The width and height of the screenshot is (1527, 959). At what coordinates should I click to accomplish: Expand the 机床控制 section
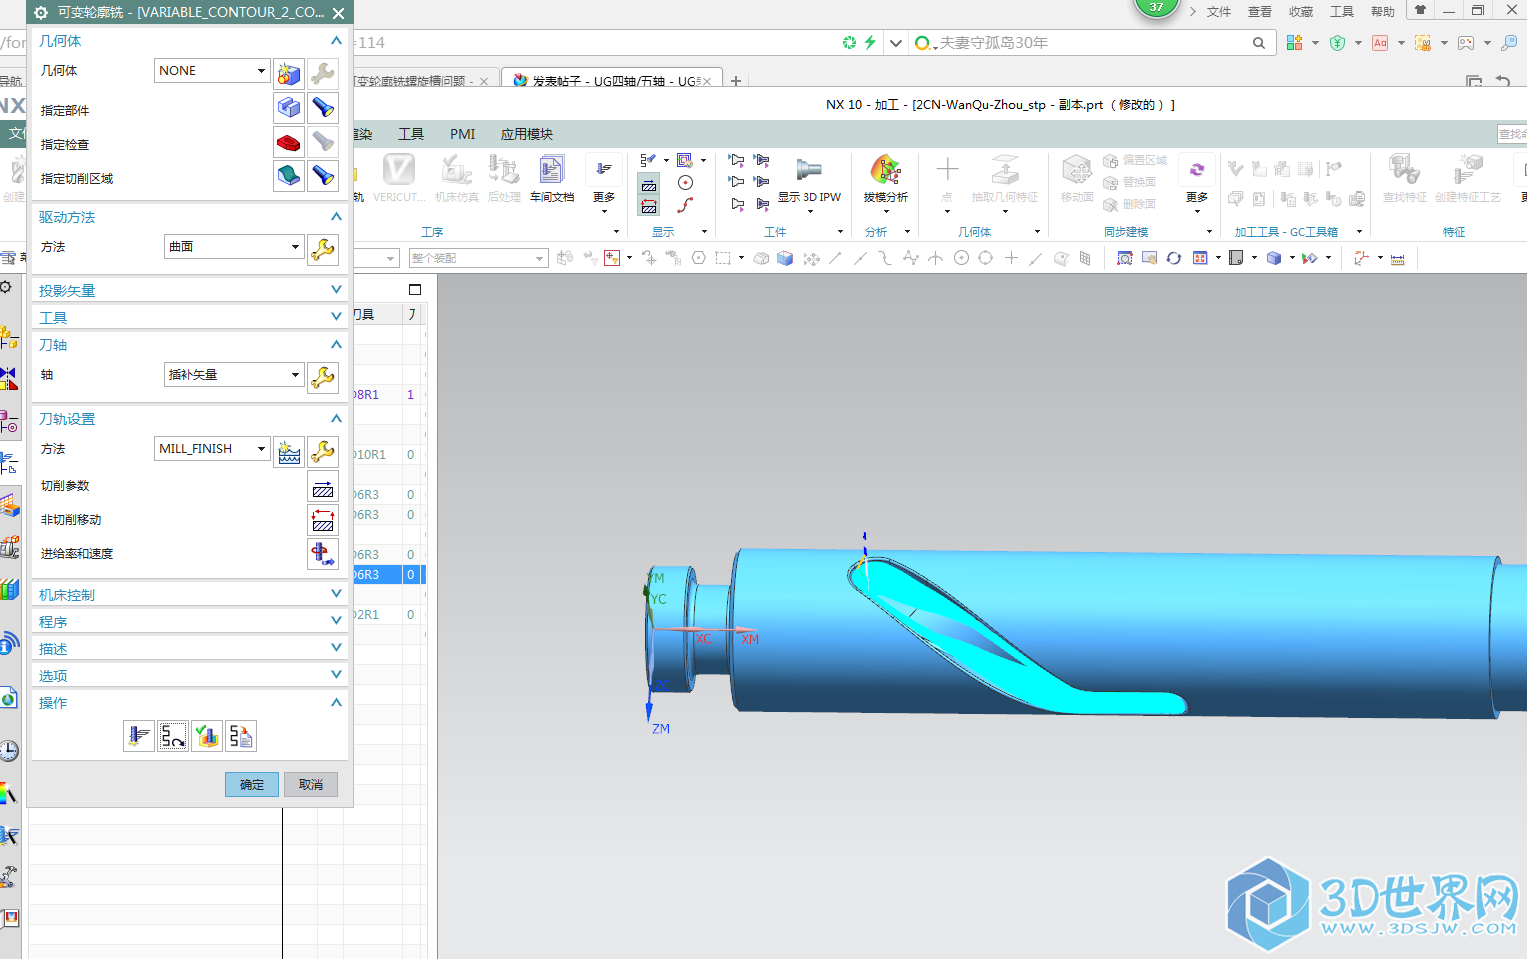tap(190, 594)
